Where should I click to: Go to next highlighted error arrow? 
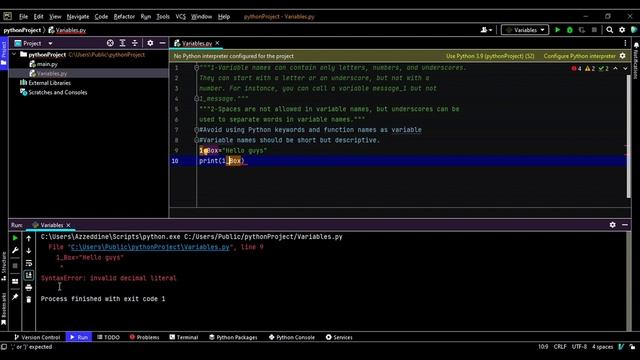pos(625,69)
